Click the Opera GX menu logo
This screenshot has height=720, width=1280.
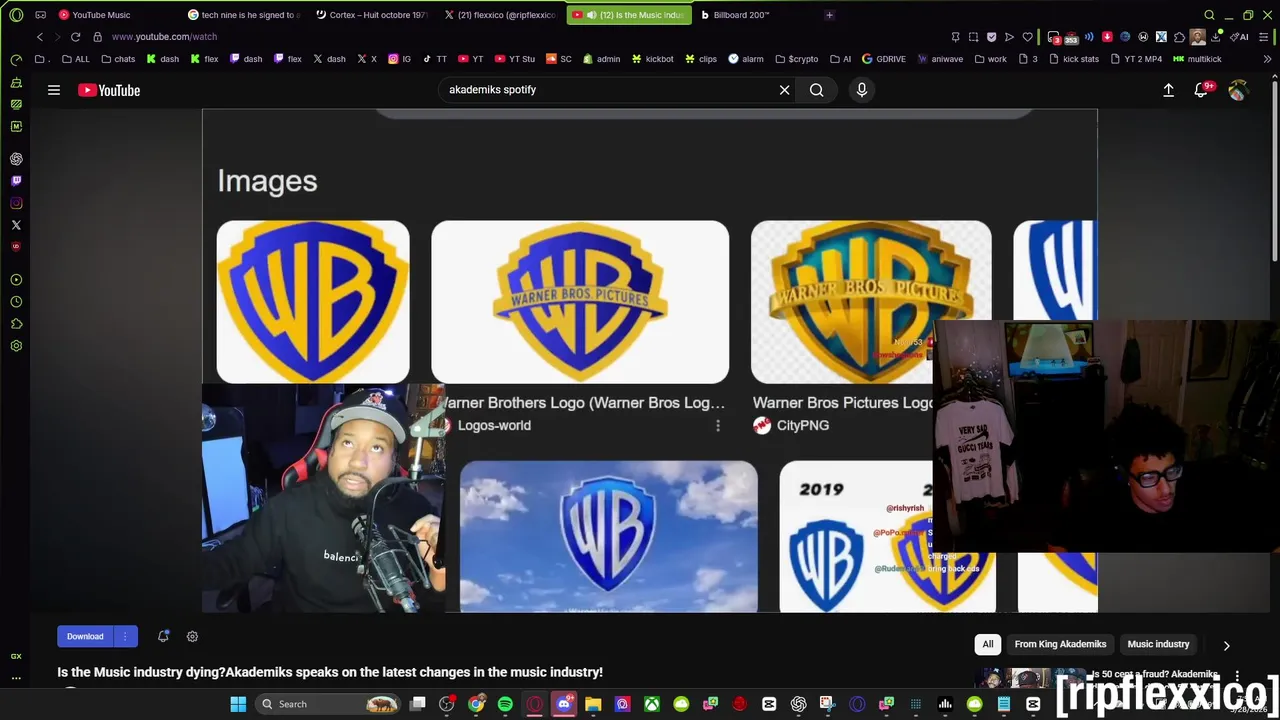click(16, 15)
